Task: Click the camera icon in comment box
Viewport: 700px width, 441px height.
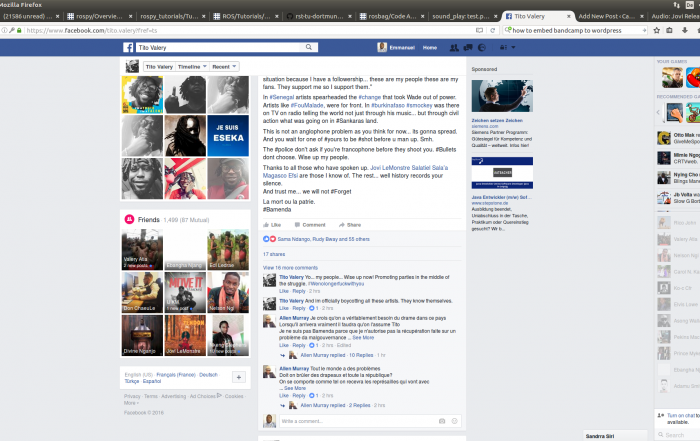Action: 441,421
